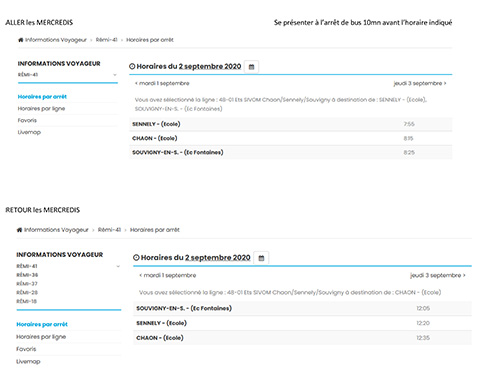This screenshot has width=500, height=389.
Task: Select SOUVIGNY-EN-S. - (Ec Fontaines) in RETOUR table
Action: [x=302, y=308]
